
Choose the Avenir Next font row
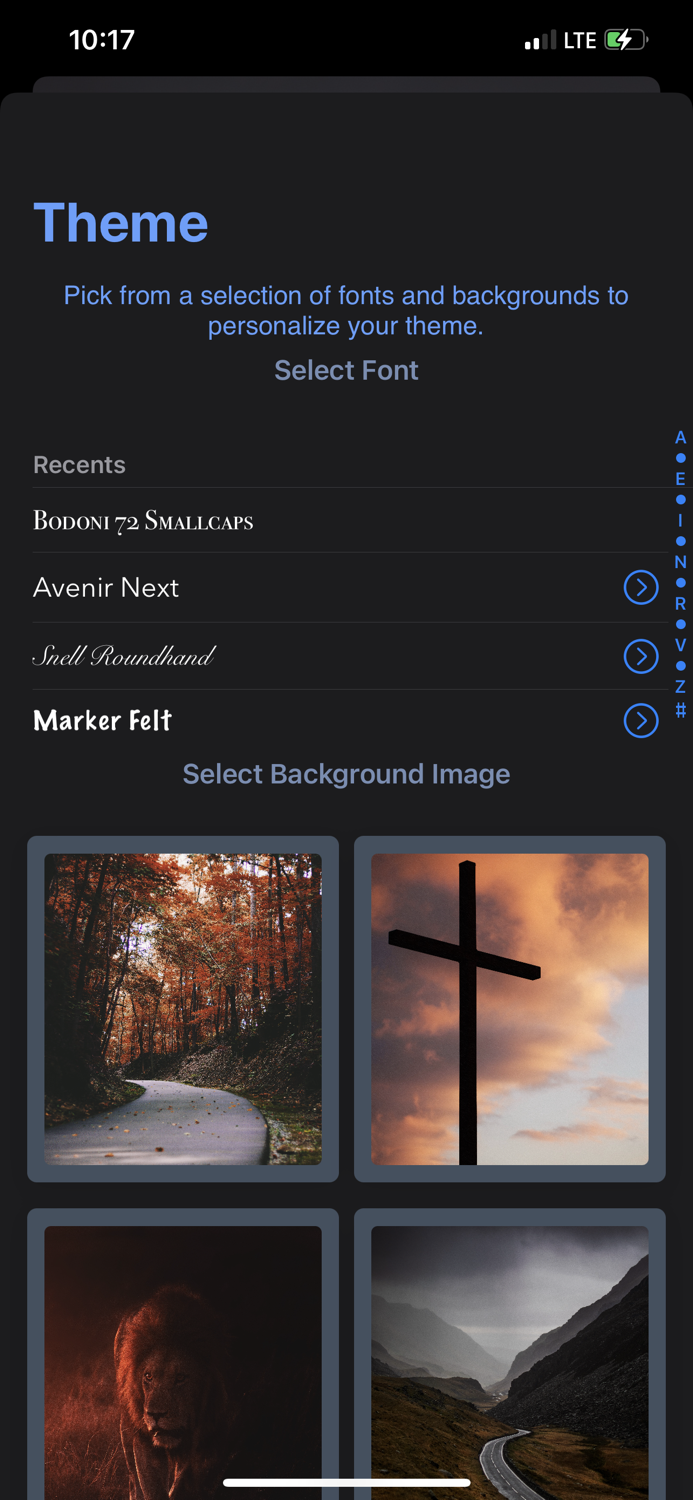pos(346,587)
